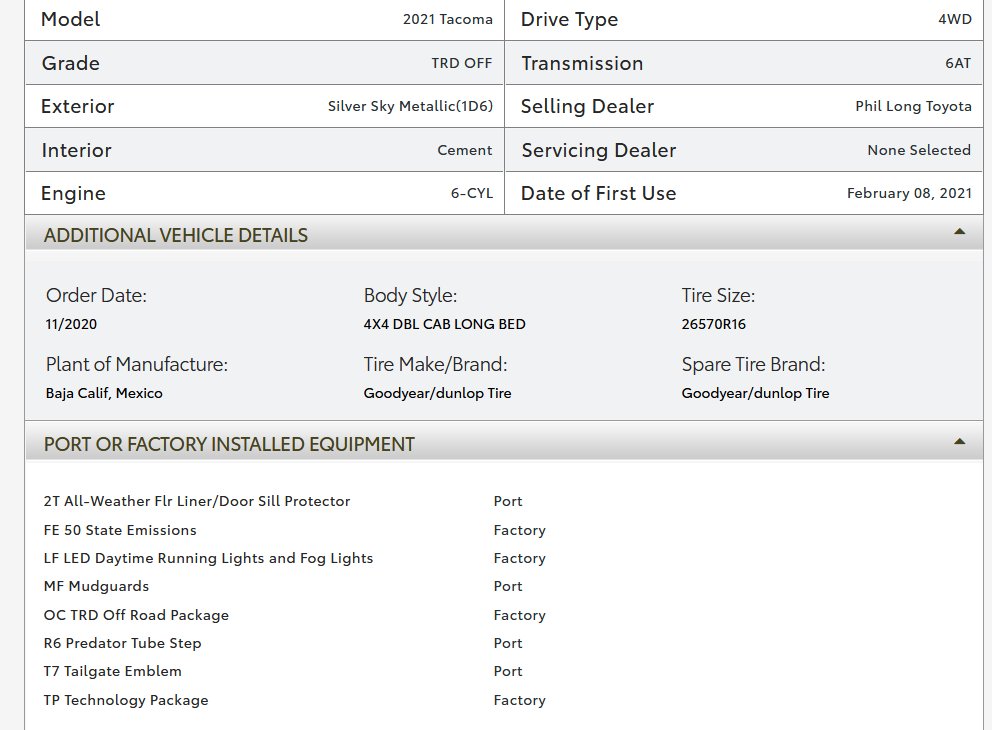Click the R6 Predator Tube Step item
This screenshot has width=992, height=730.
coord(122,643)
